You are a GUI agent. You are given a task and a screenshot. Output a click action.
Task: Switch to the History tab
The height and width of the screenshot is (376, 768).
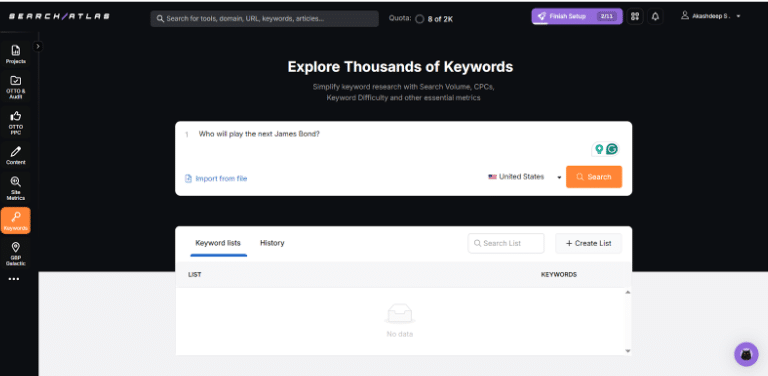point(272,243)
